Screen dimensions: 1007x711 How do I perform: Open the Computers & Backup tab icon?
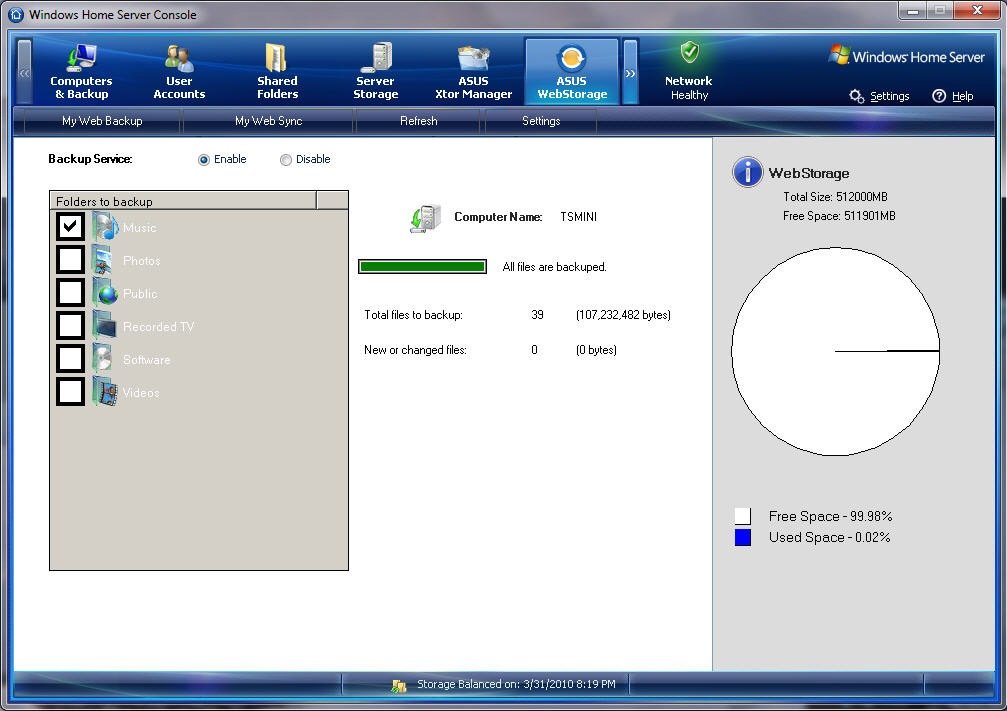(x=81, y=58)
